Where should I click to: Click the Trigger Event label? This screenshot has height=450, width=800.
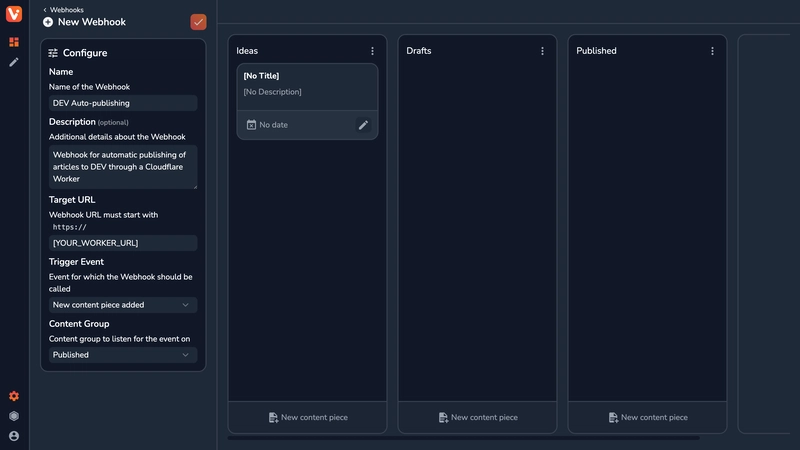(x=76, y=262)
